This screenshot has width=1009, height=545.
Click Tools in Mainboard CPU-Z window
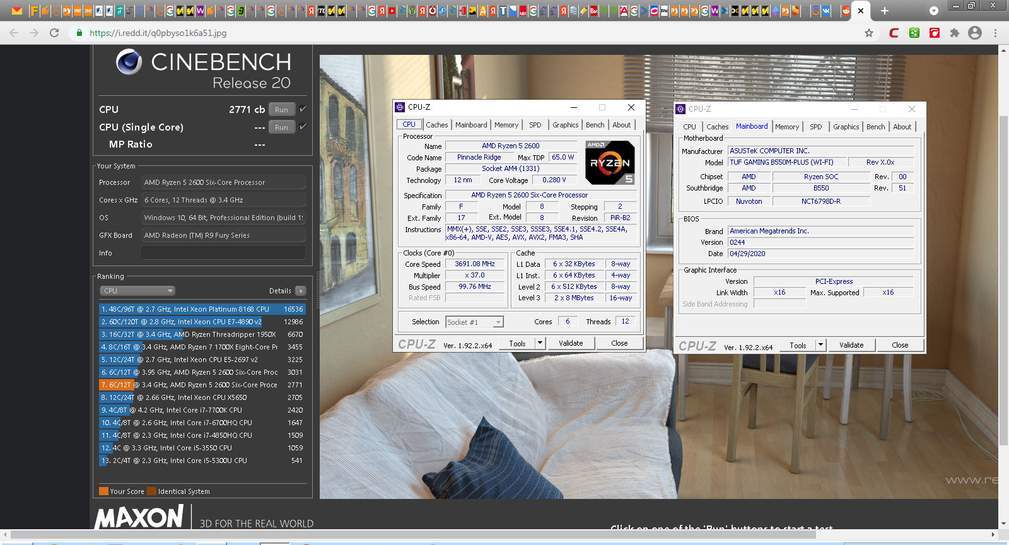click(798, 346)
